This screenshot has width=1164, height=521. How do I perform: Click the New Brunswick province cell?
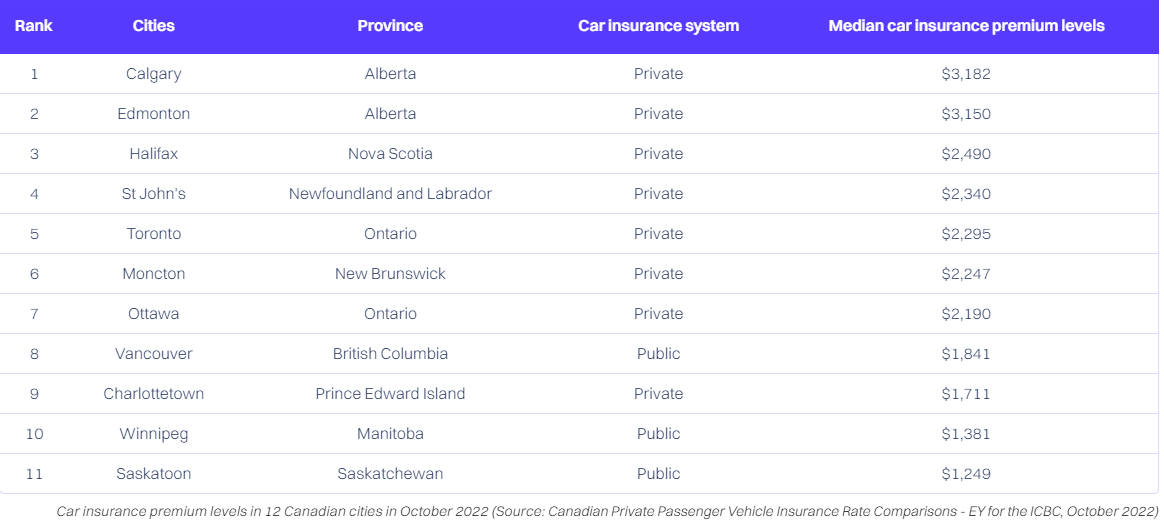click(x=390, y=275)
